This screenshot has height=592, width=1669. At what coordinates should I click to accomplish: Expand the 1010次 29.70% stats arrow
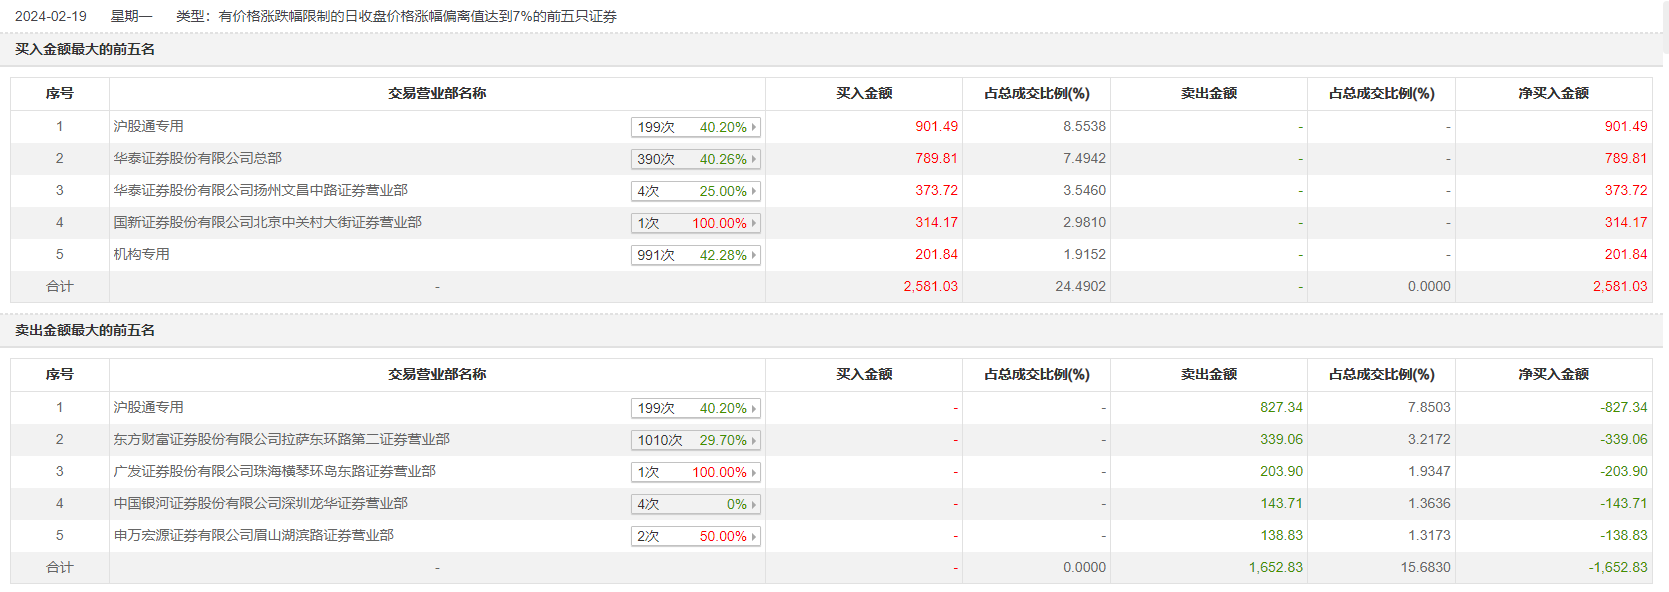(753, 440)
